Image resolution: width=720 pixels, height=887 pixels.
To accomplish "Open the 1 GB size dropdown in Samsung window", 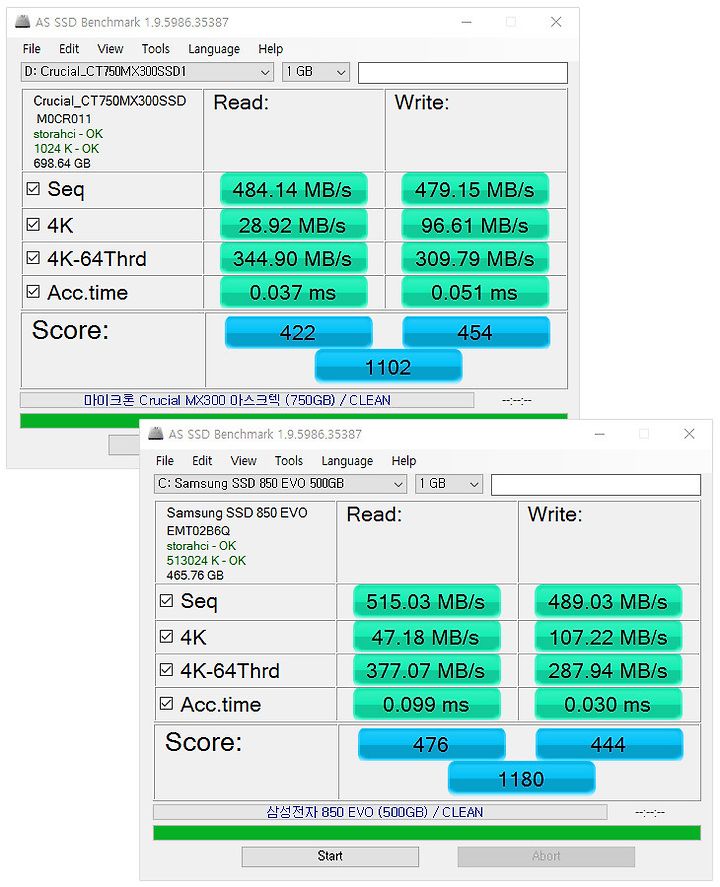I will tap(449, 484).
